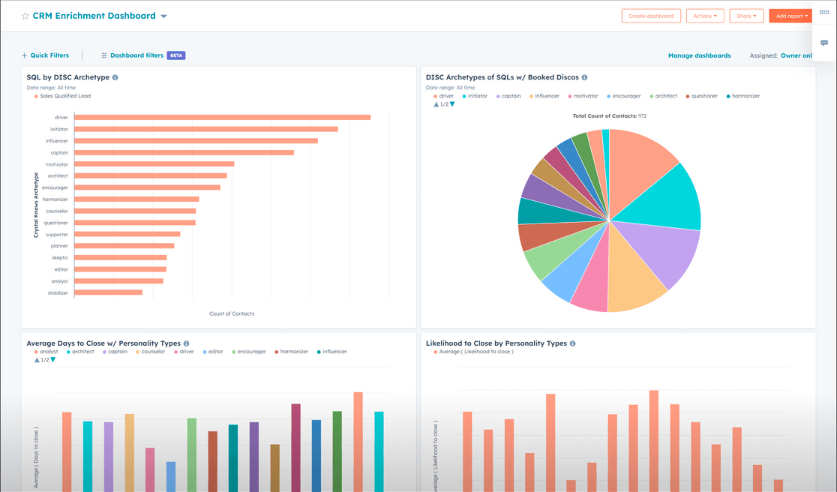Click the Assigned Owner only link
837x492 pixels.
(x=796, y=55)
